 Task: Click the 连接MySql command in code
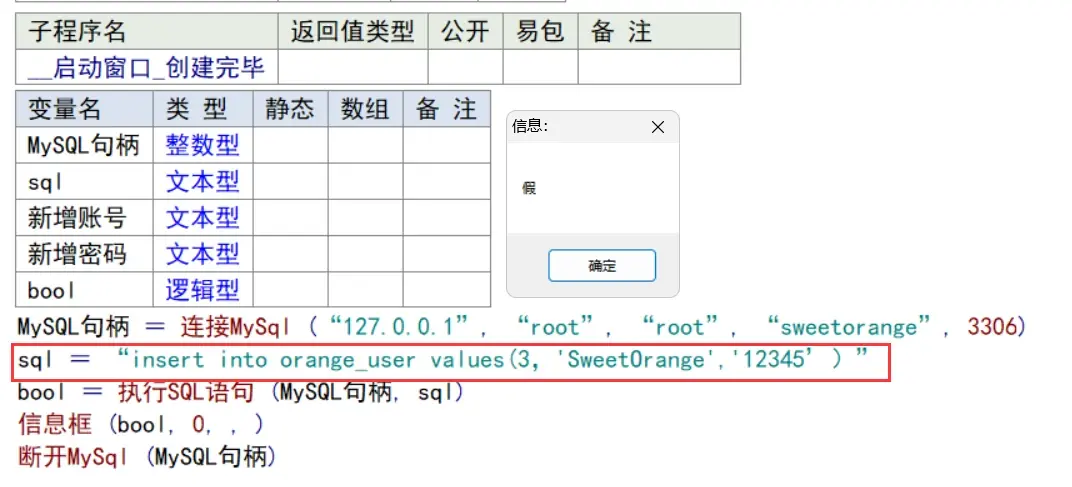[237, 328]
